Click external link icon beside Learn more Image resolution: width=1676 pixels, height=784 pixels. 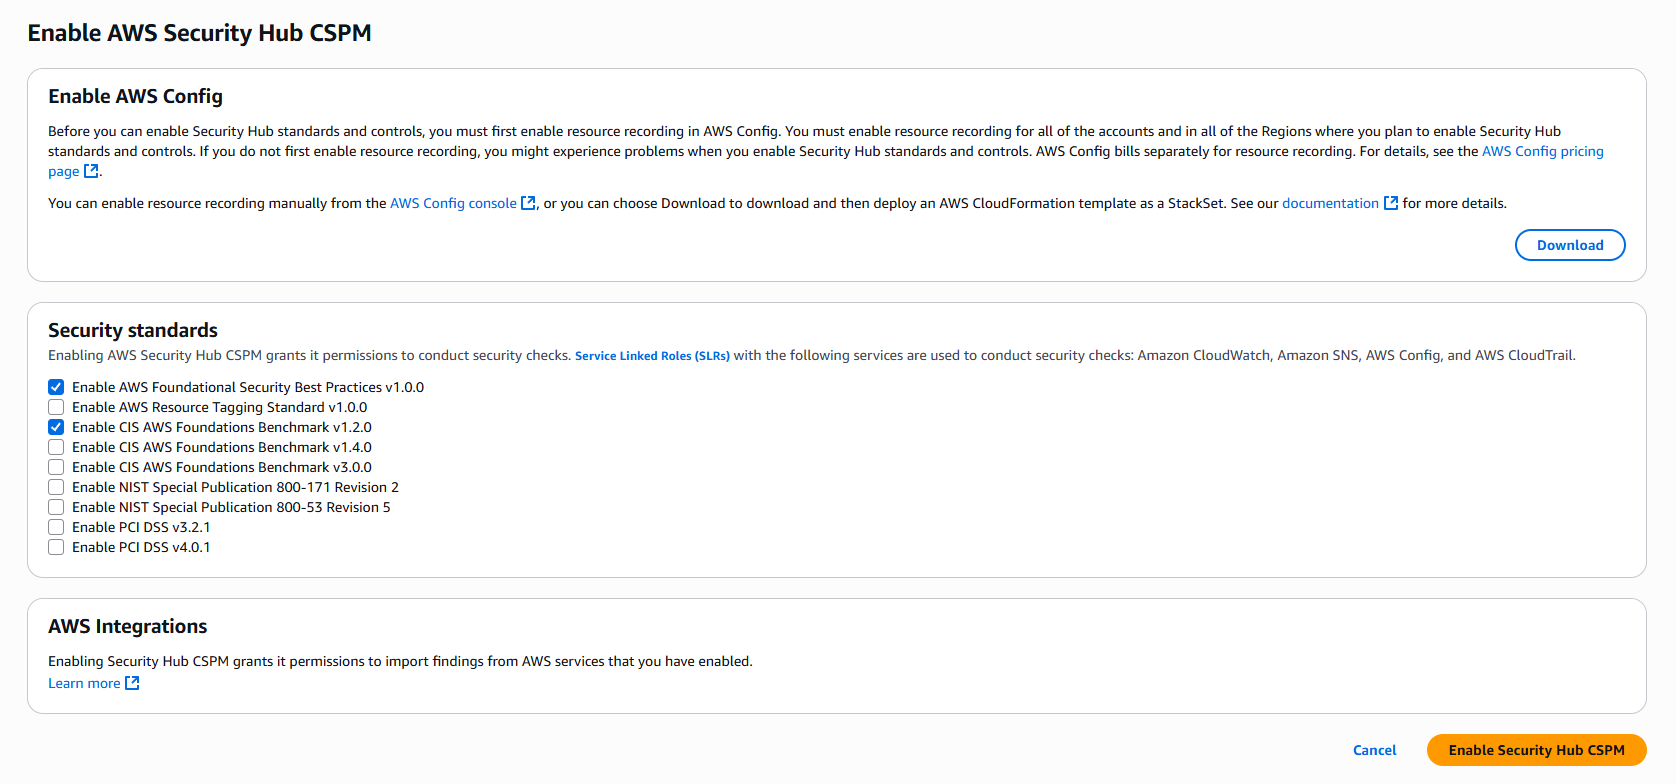[x=132, y=683]
